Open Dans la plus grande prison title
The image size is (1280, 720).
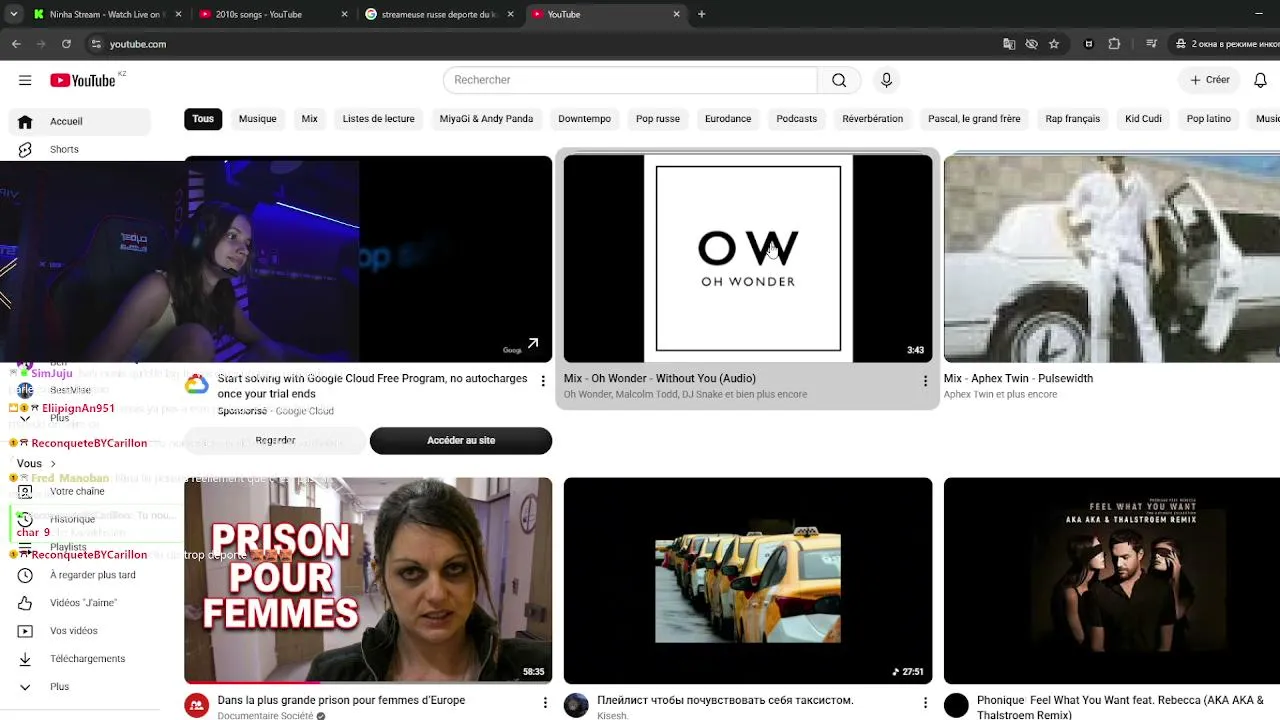point(341,701)
